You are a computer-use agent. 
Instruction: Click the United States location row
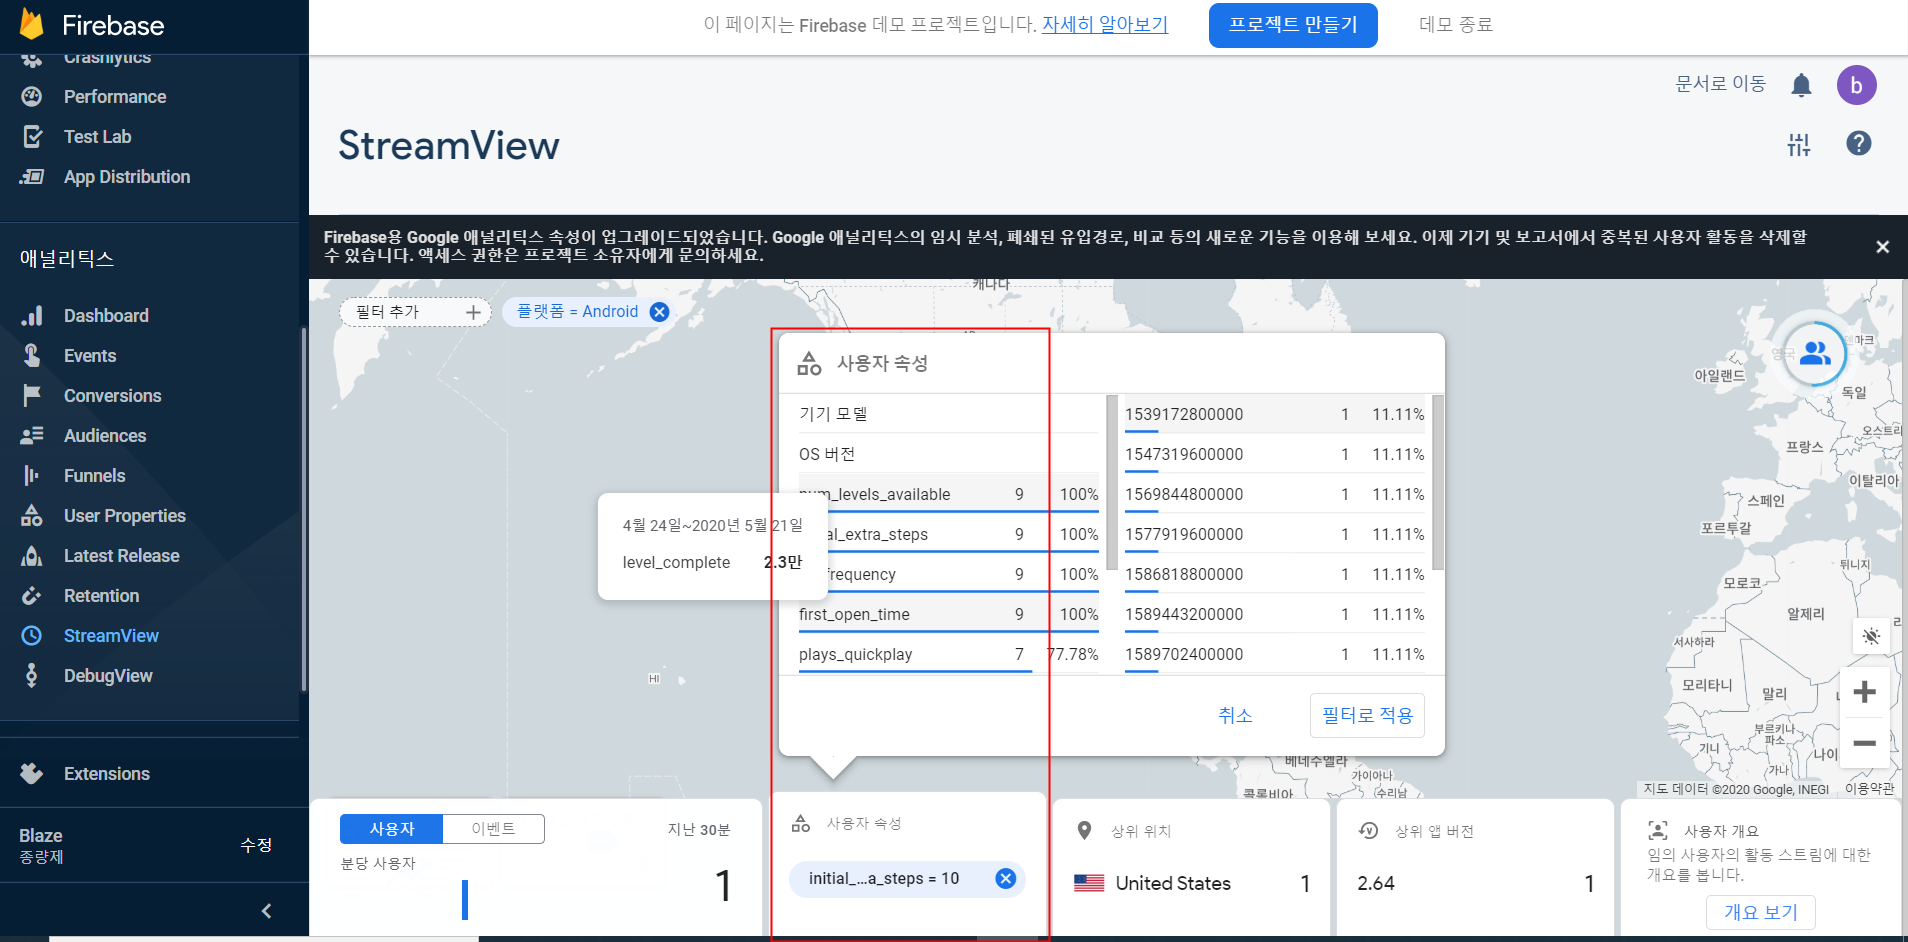pos(1192,883)
